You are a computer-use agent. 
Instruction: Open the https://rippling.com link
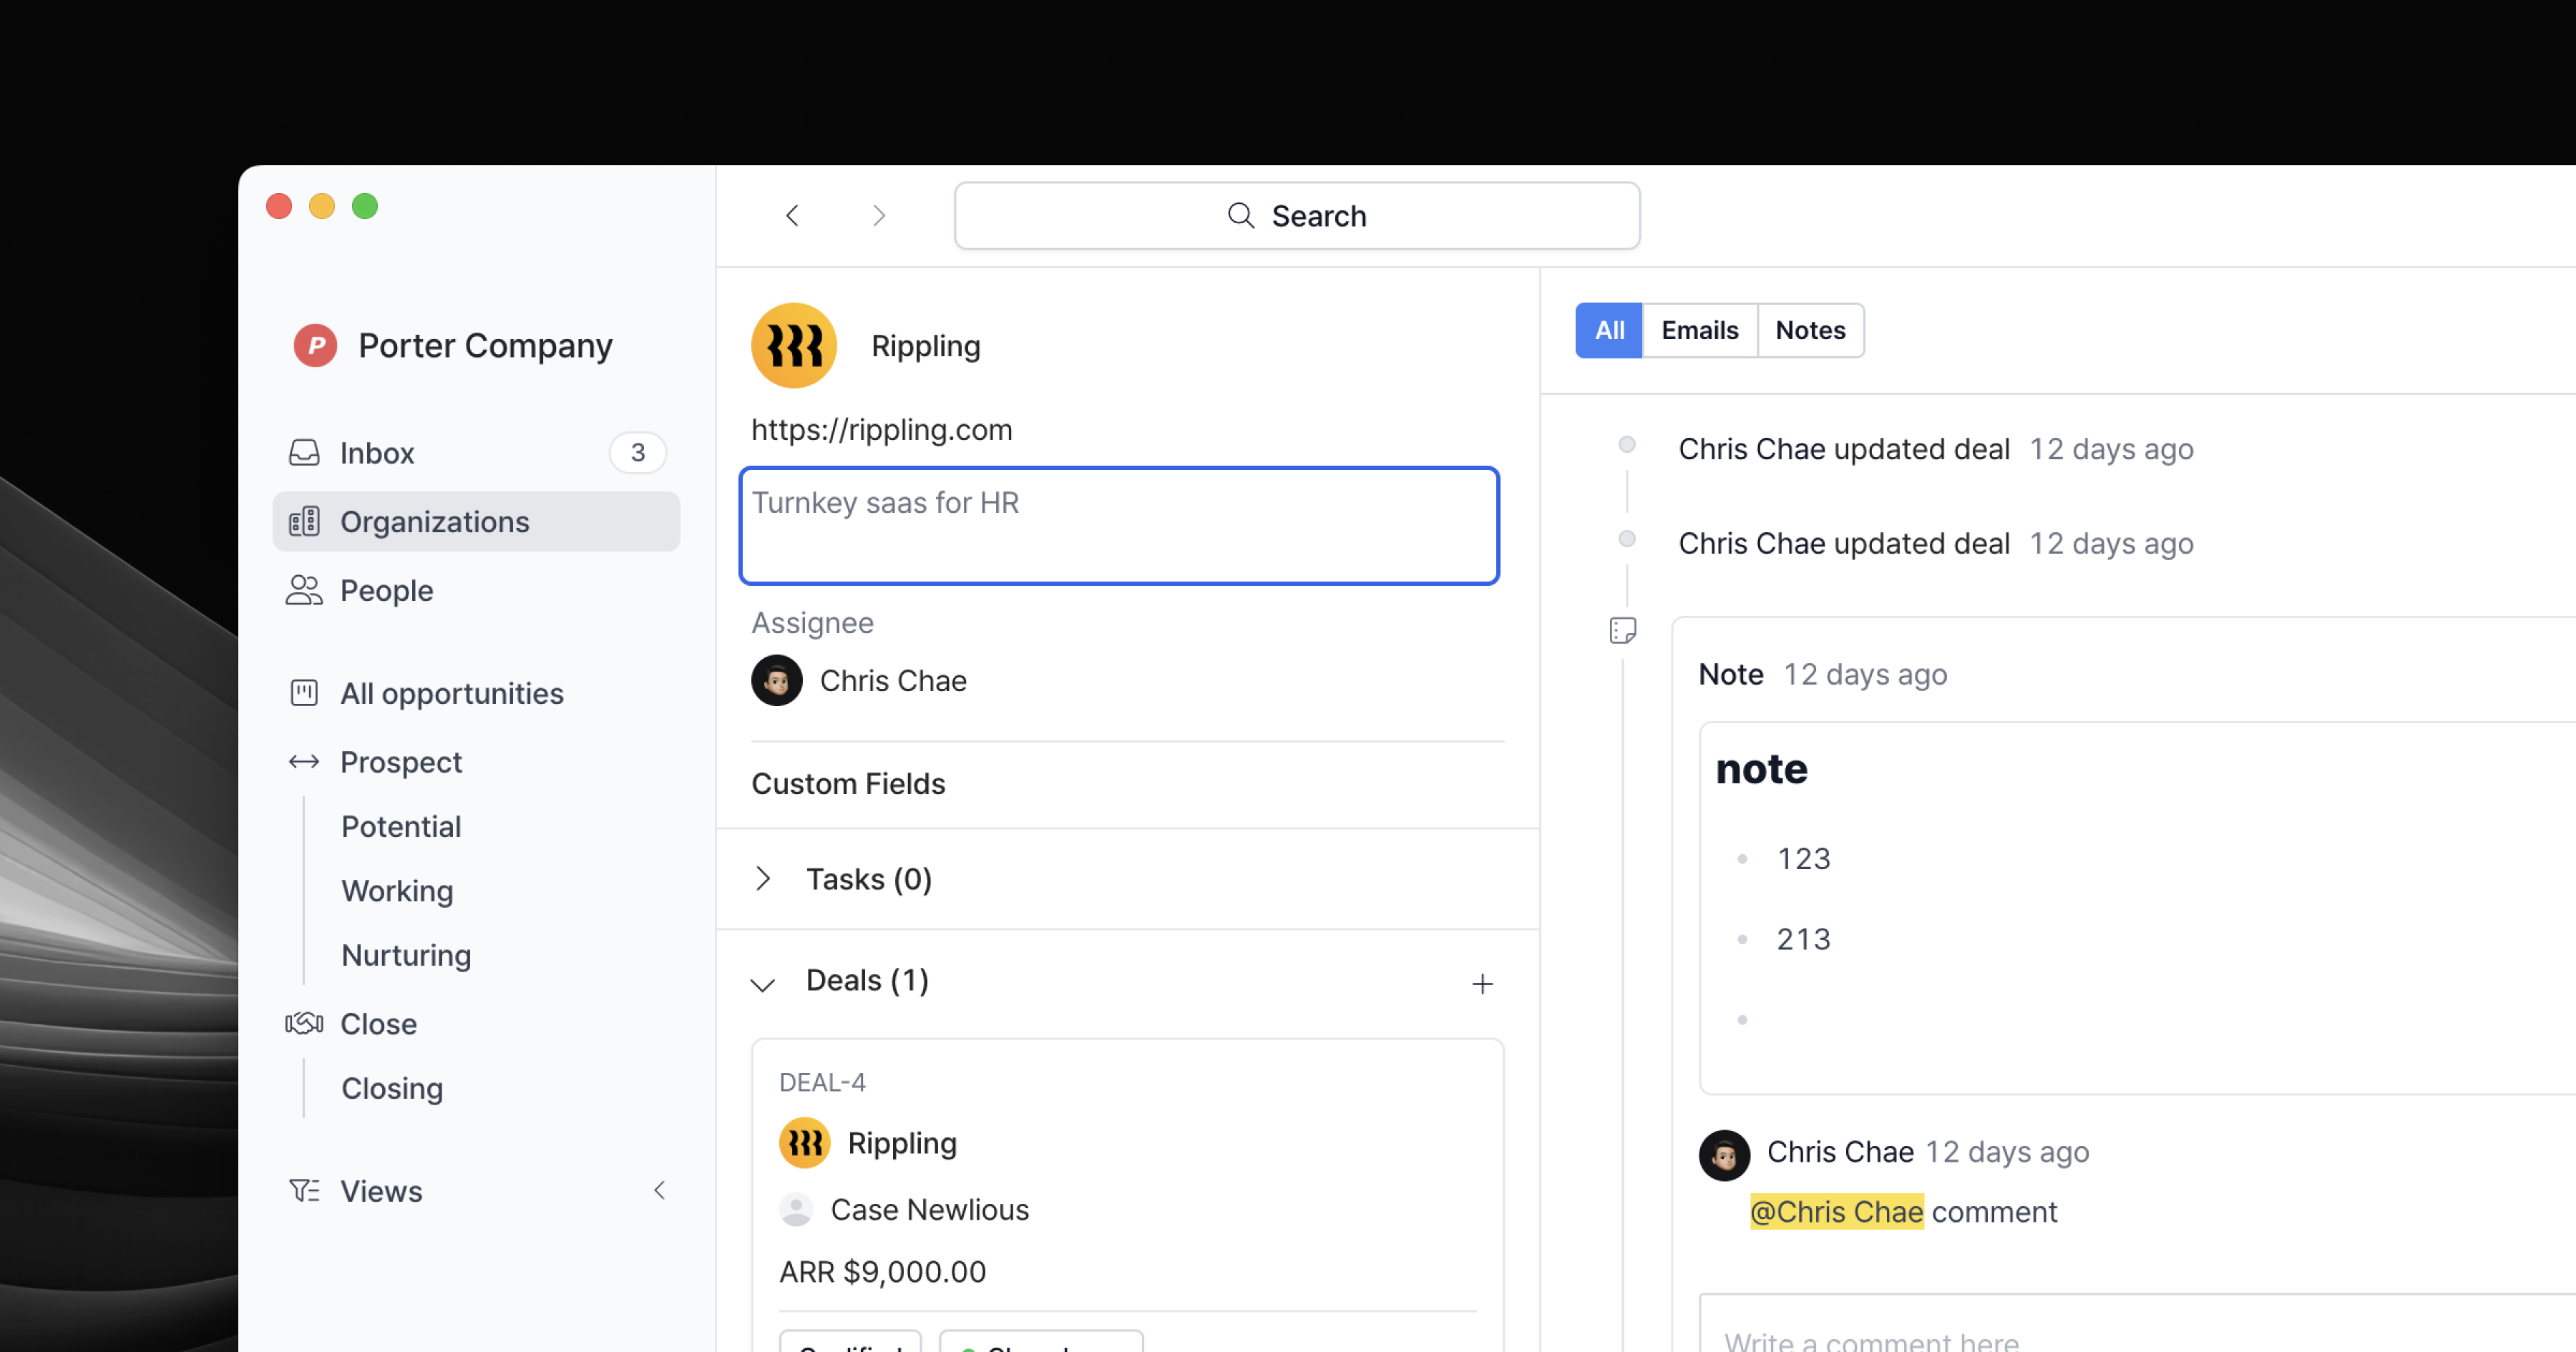(881, 430)
